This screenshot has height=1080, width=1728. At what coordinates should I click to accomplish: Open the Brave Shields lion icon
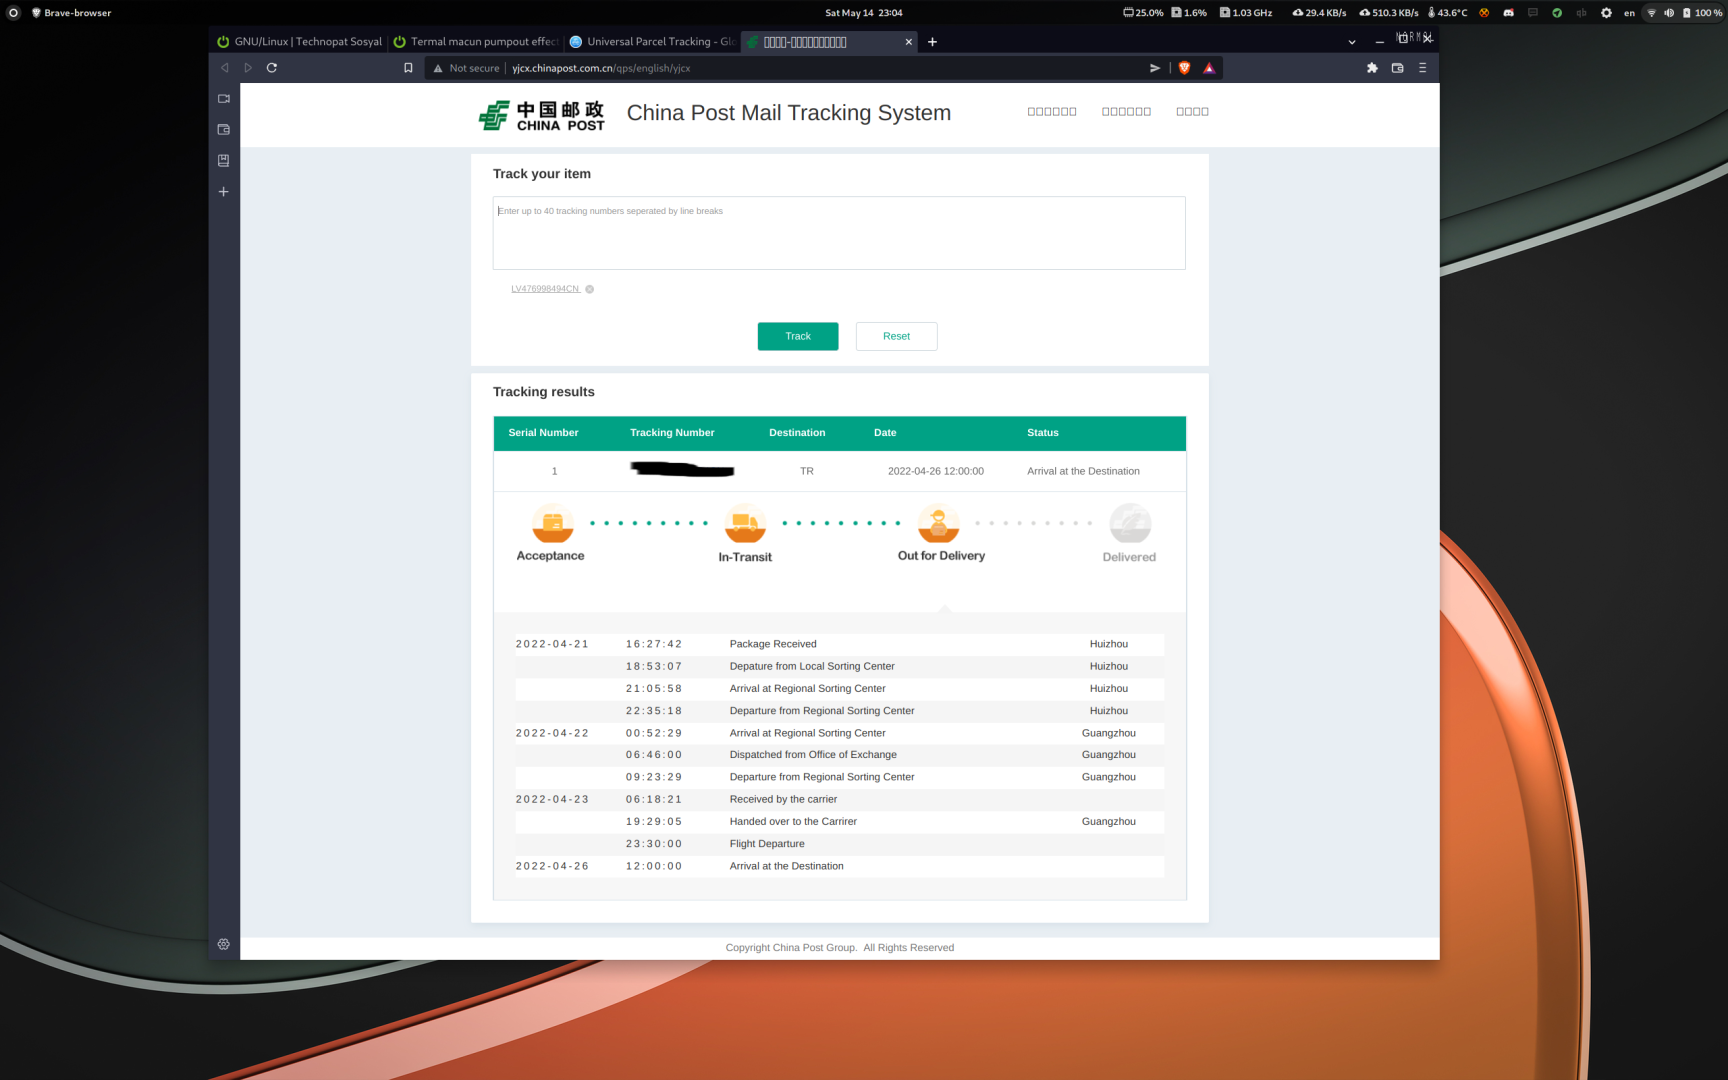[1185, 68]
